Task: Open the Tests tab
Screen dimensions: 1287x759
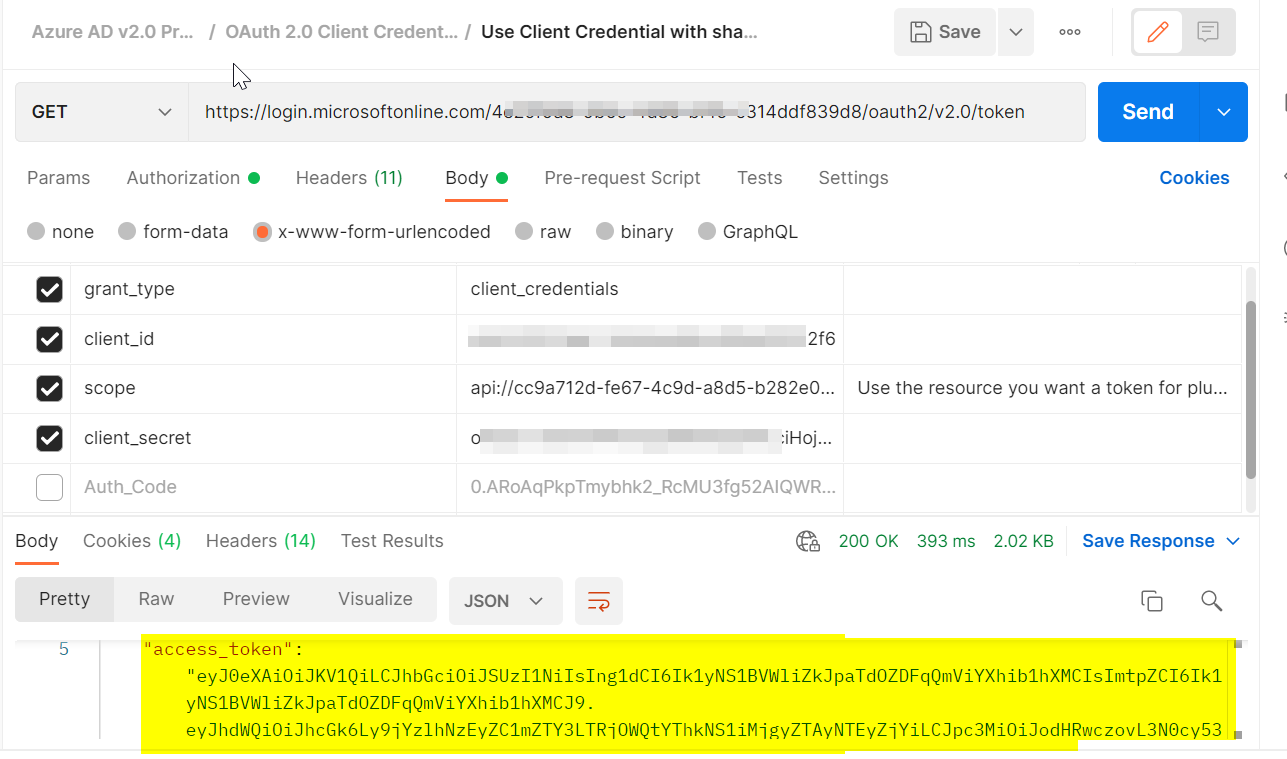Action: [760, 178]
